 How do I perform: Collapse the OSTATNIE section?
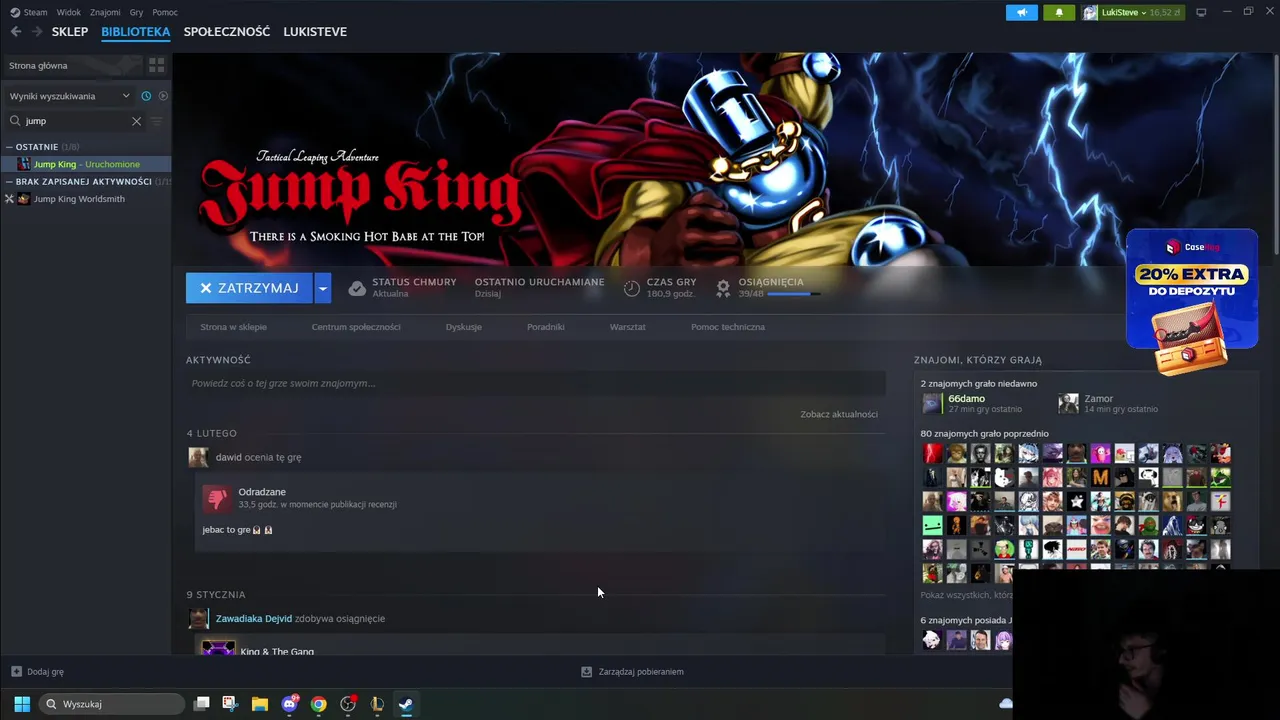point(9,147)
